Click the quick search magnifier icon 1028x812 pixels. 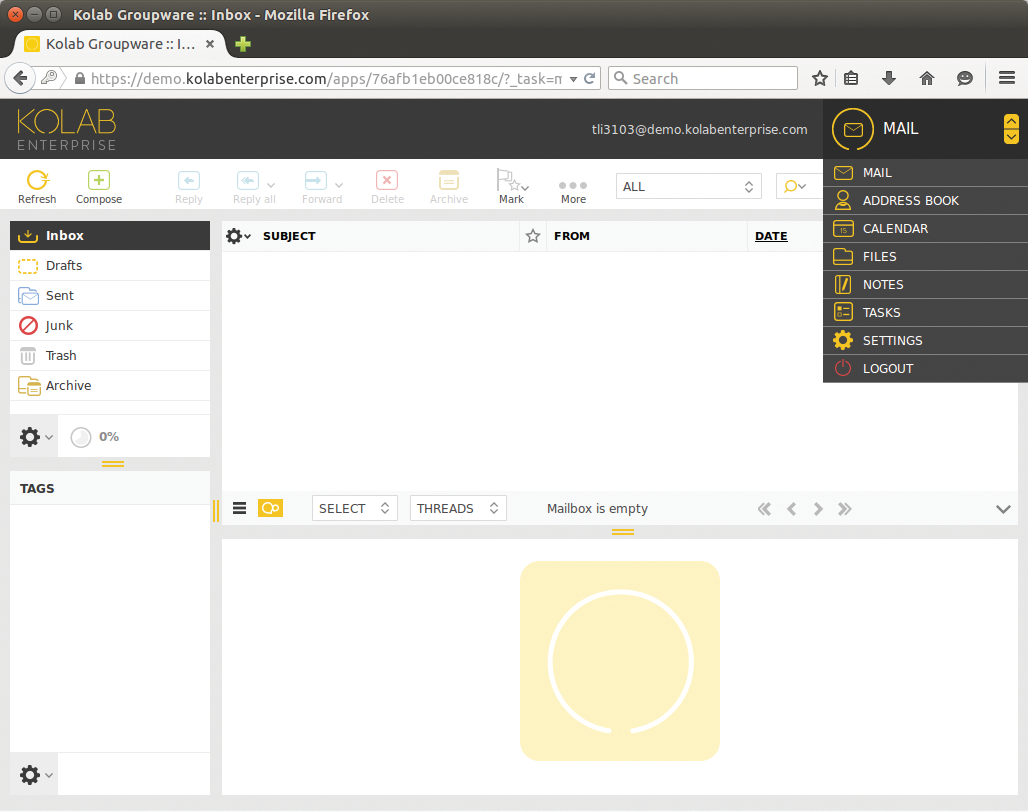point(792,186)
